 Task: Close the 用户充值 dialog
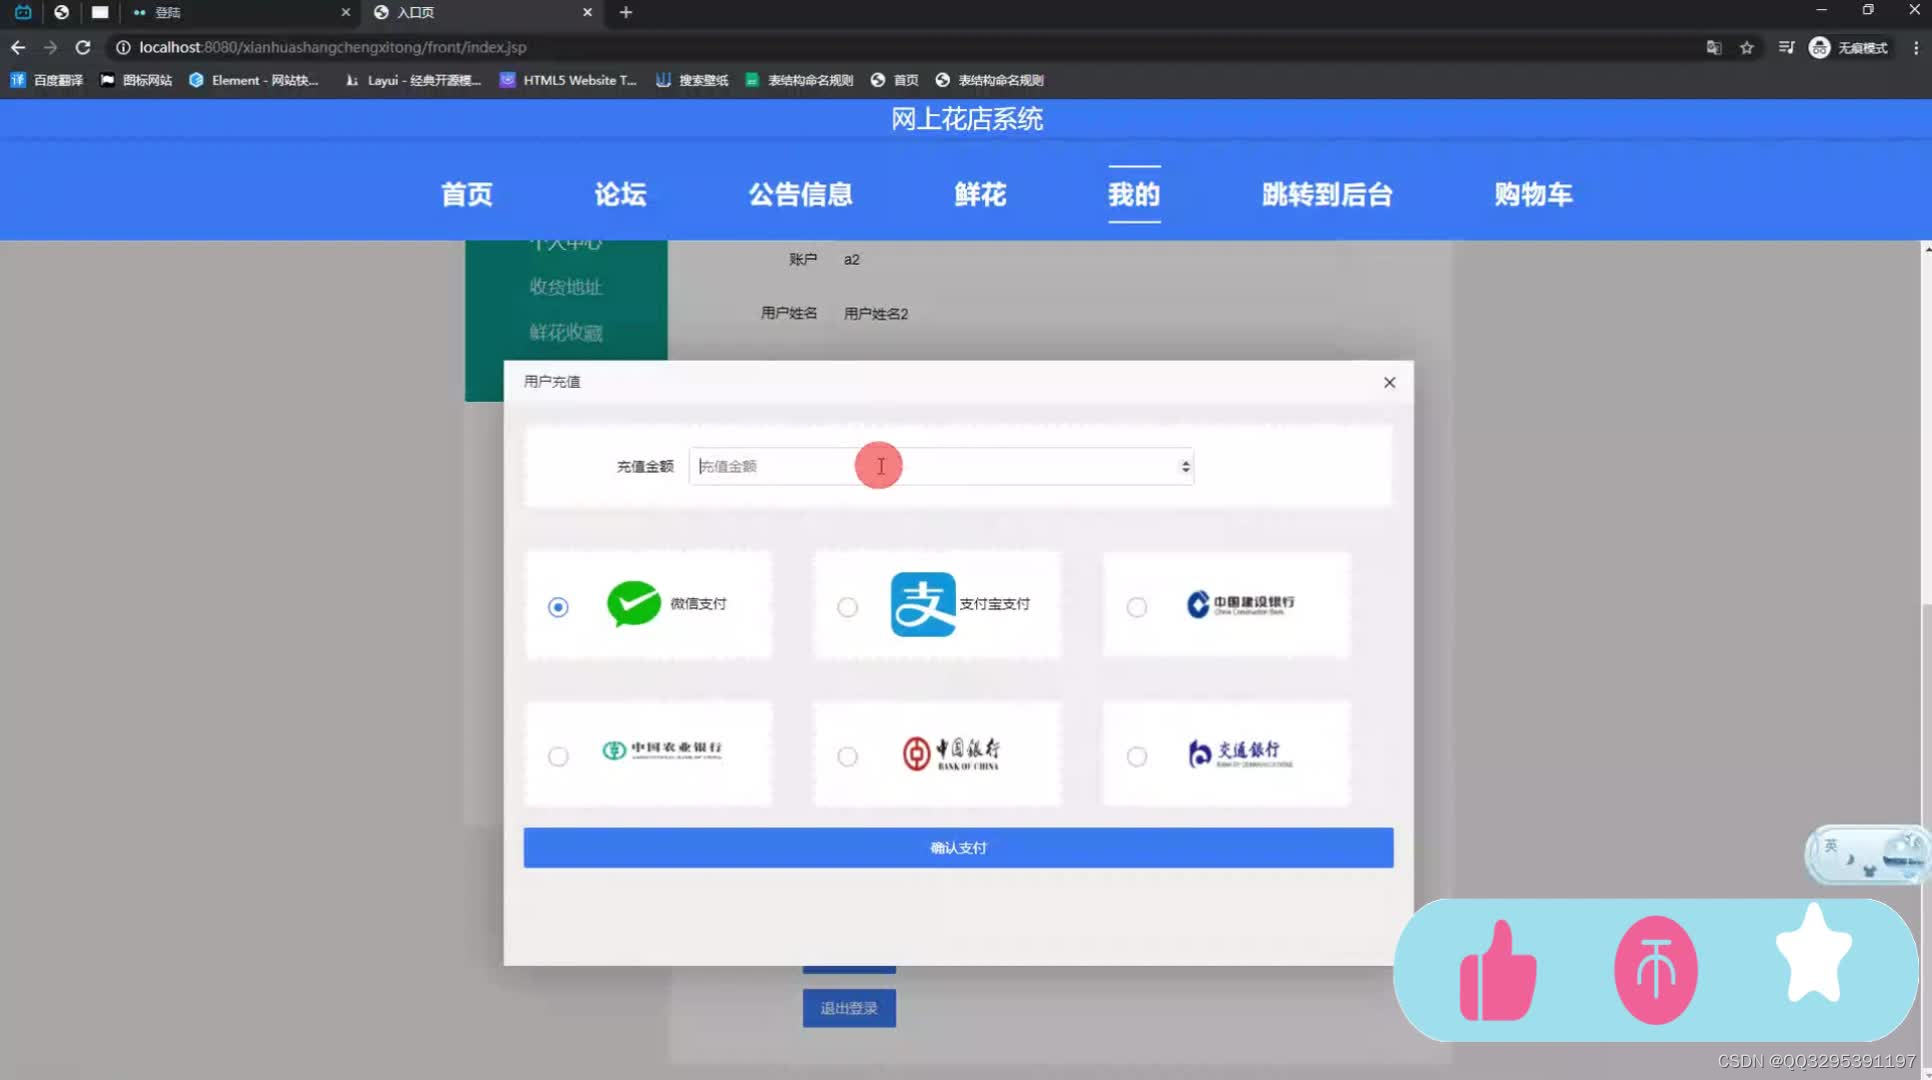(x=1389, y=382)
